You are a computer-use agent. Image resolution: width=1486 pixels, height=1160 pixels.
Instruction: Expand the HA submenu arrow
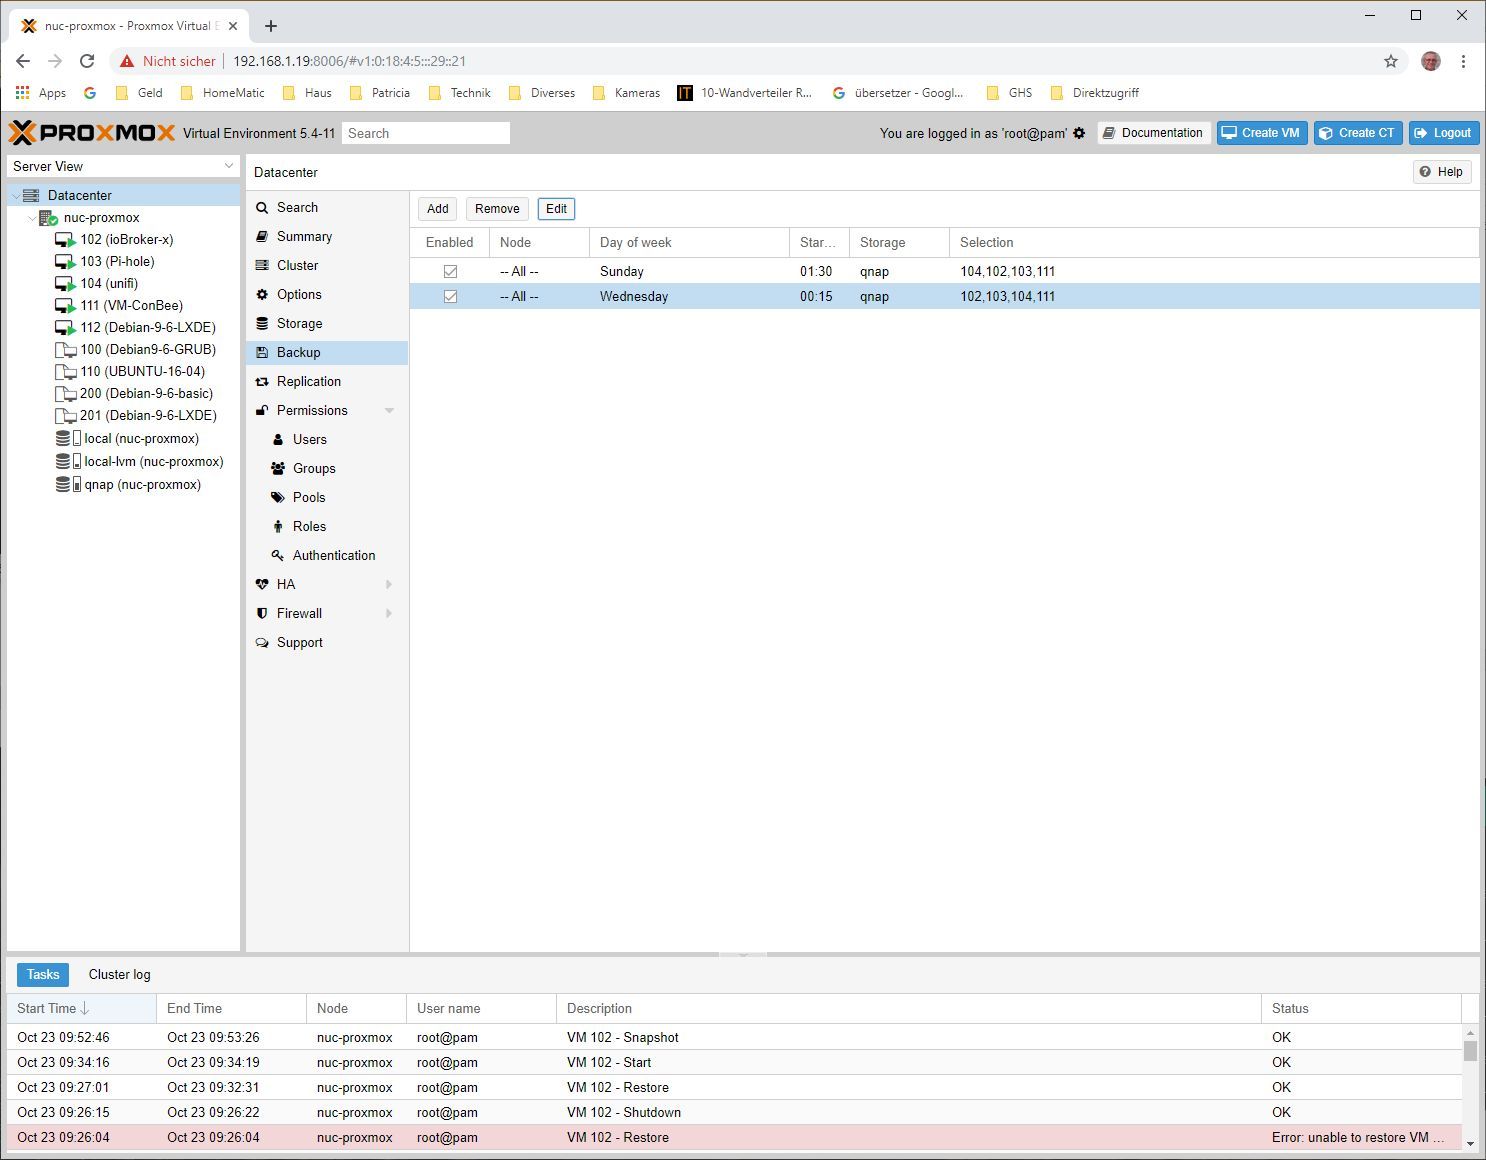tap(389, 584)
